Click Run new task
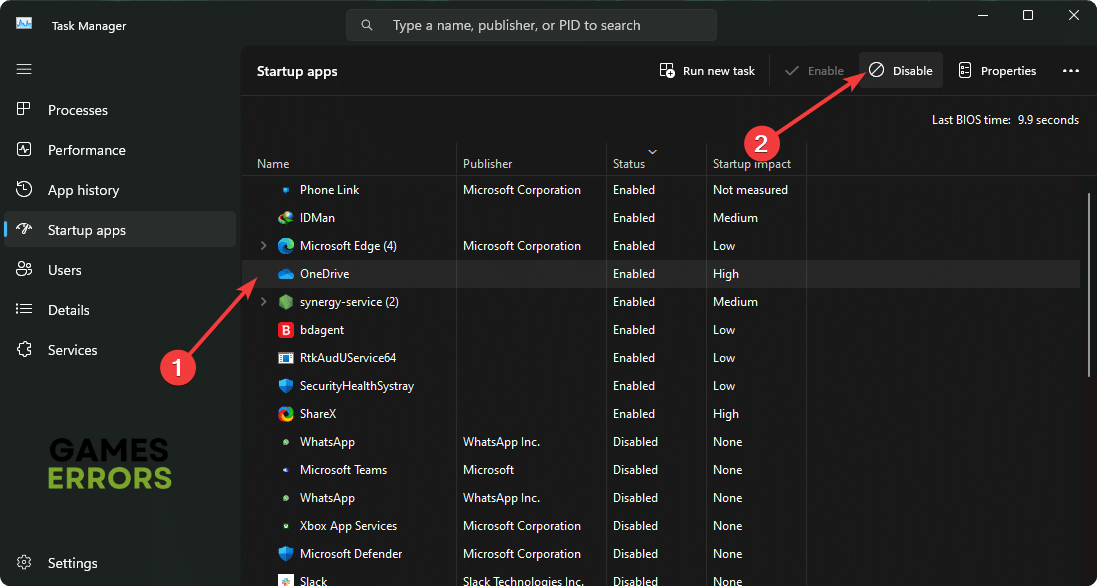This screenshot has width=1097, height=586. (x=707, y=71)
